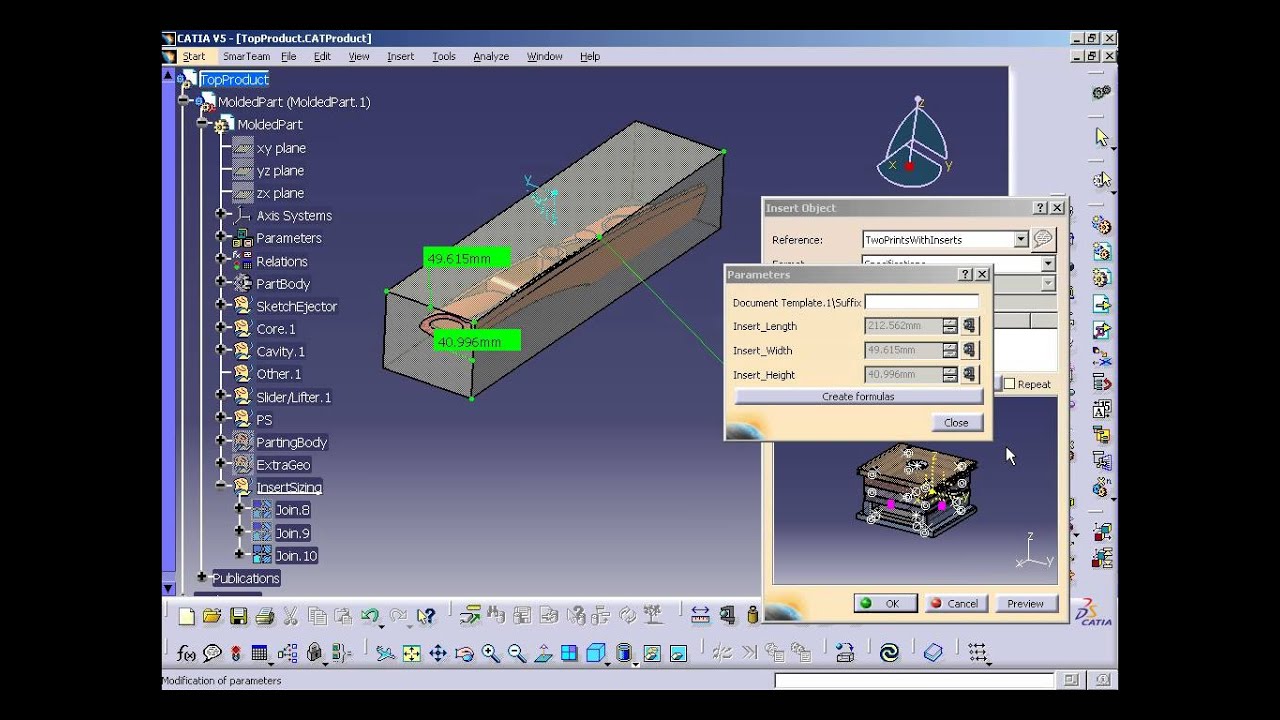Viewport: 1280px width, 720px height.
Task: Select the Pan arrows icon
Action: [x=438, y=654]
